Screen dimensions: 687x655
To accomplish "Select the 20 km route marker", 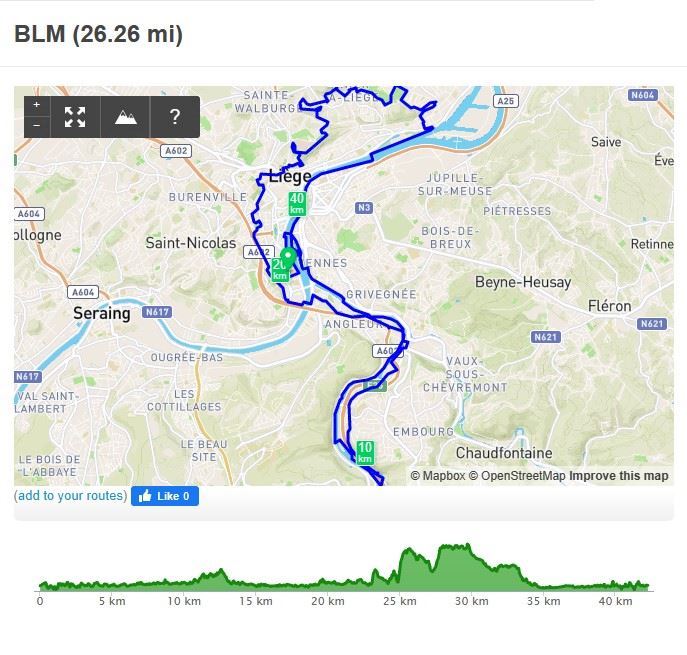I will tap(279, 269).
